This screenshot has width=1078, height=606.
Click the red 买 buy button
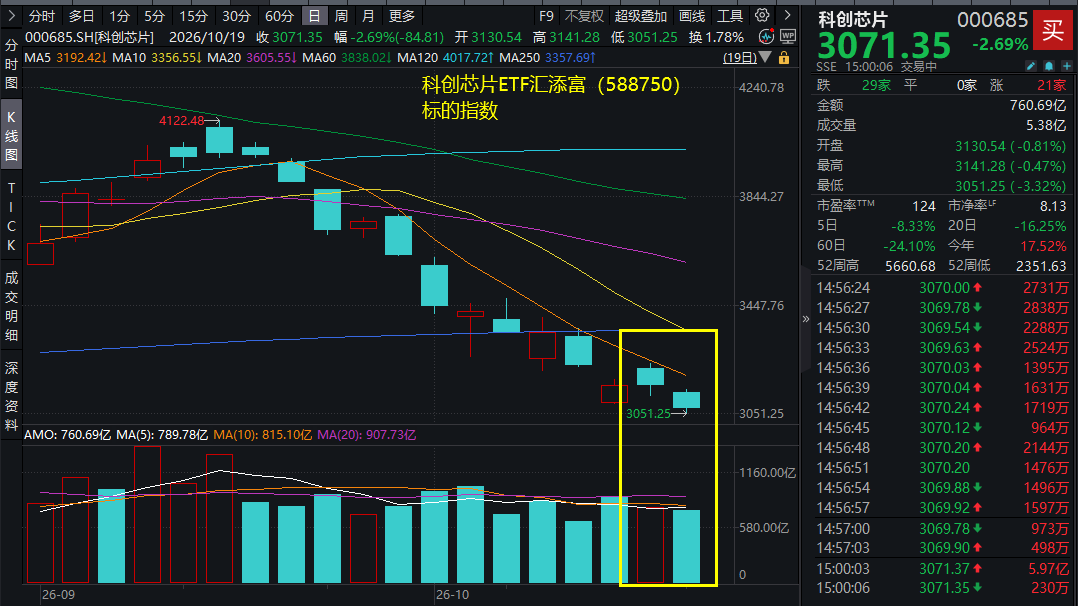click(x=1053, y=30)
